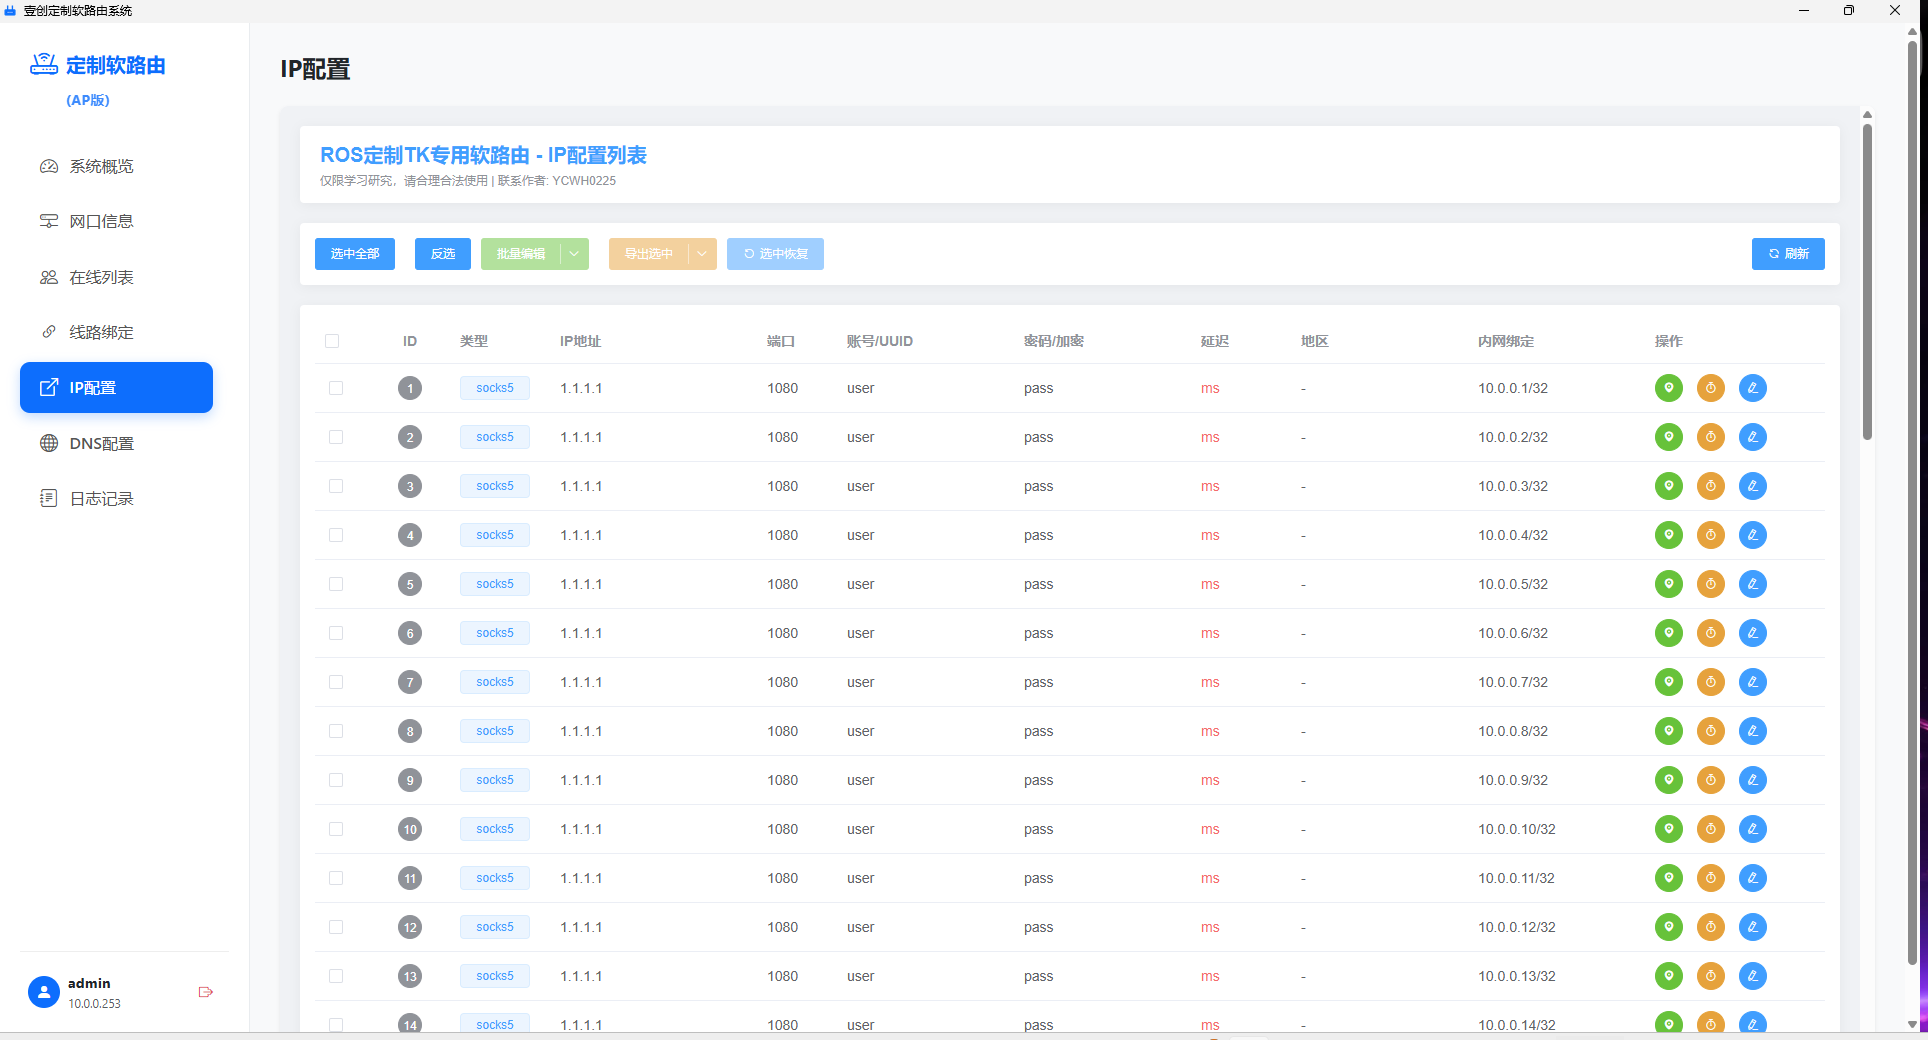Click the red logout icon beside admin
1928x1040 pixels.
pyautogui.click(x=206, y=992)
